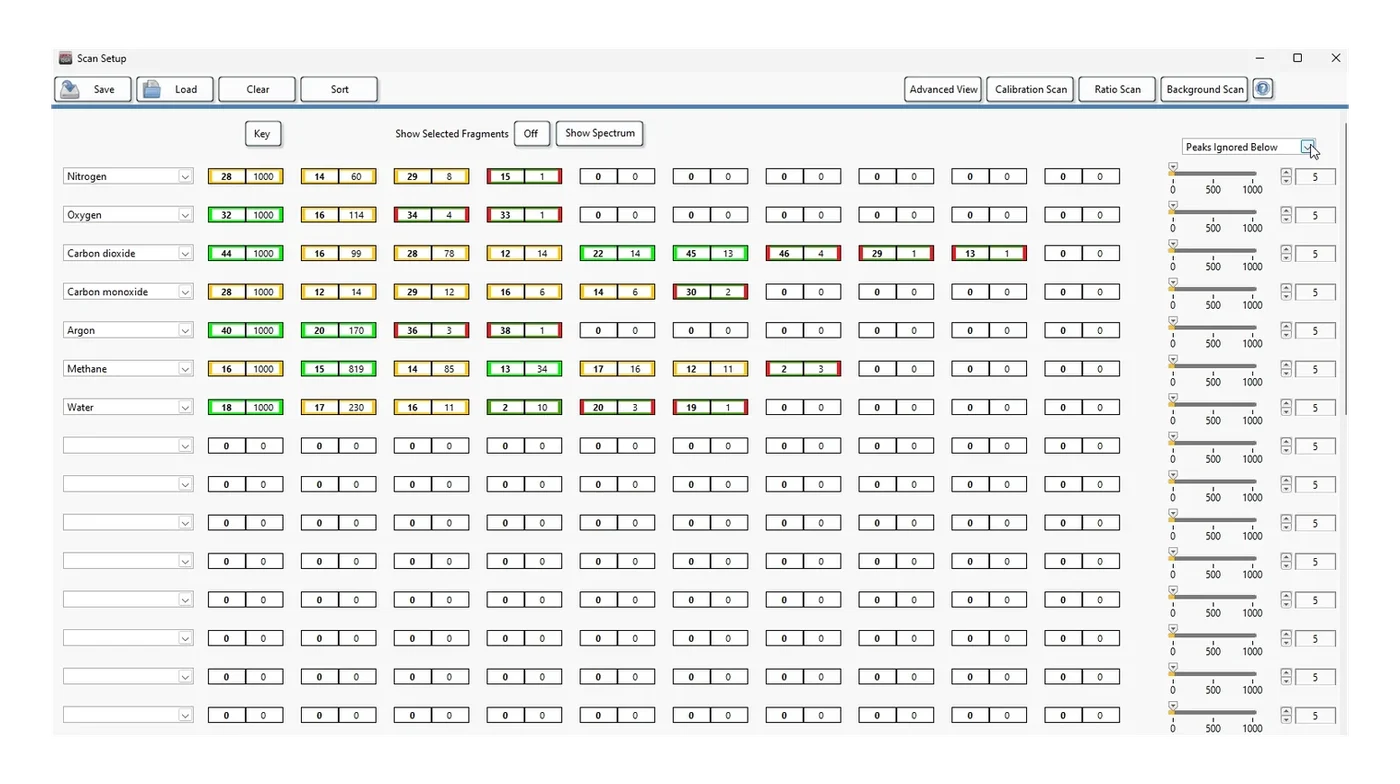Open the Carbon monoxide gas dropdown

tap(185, 292)
